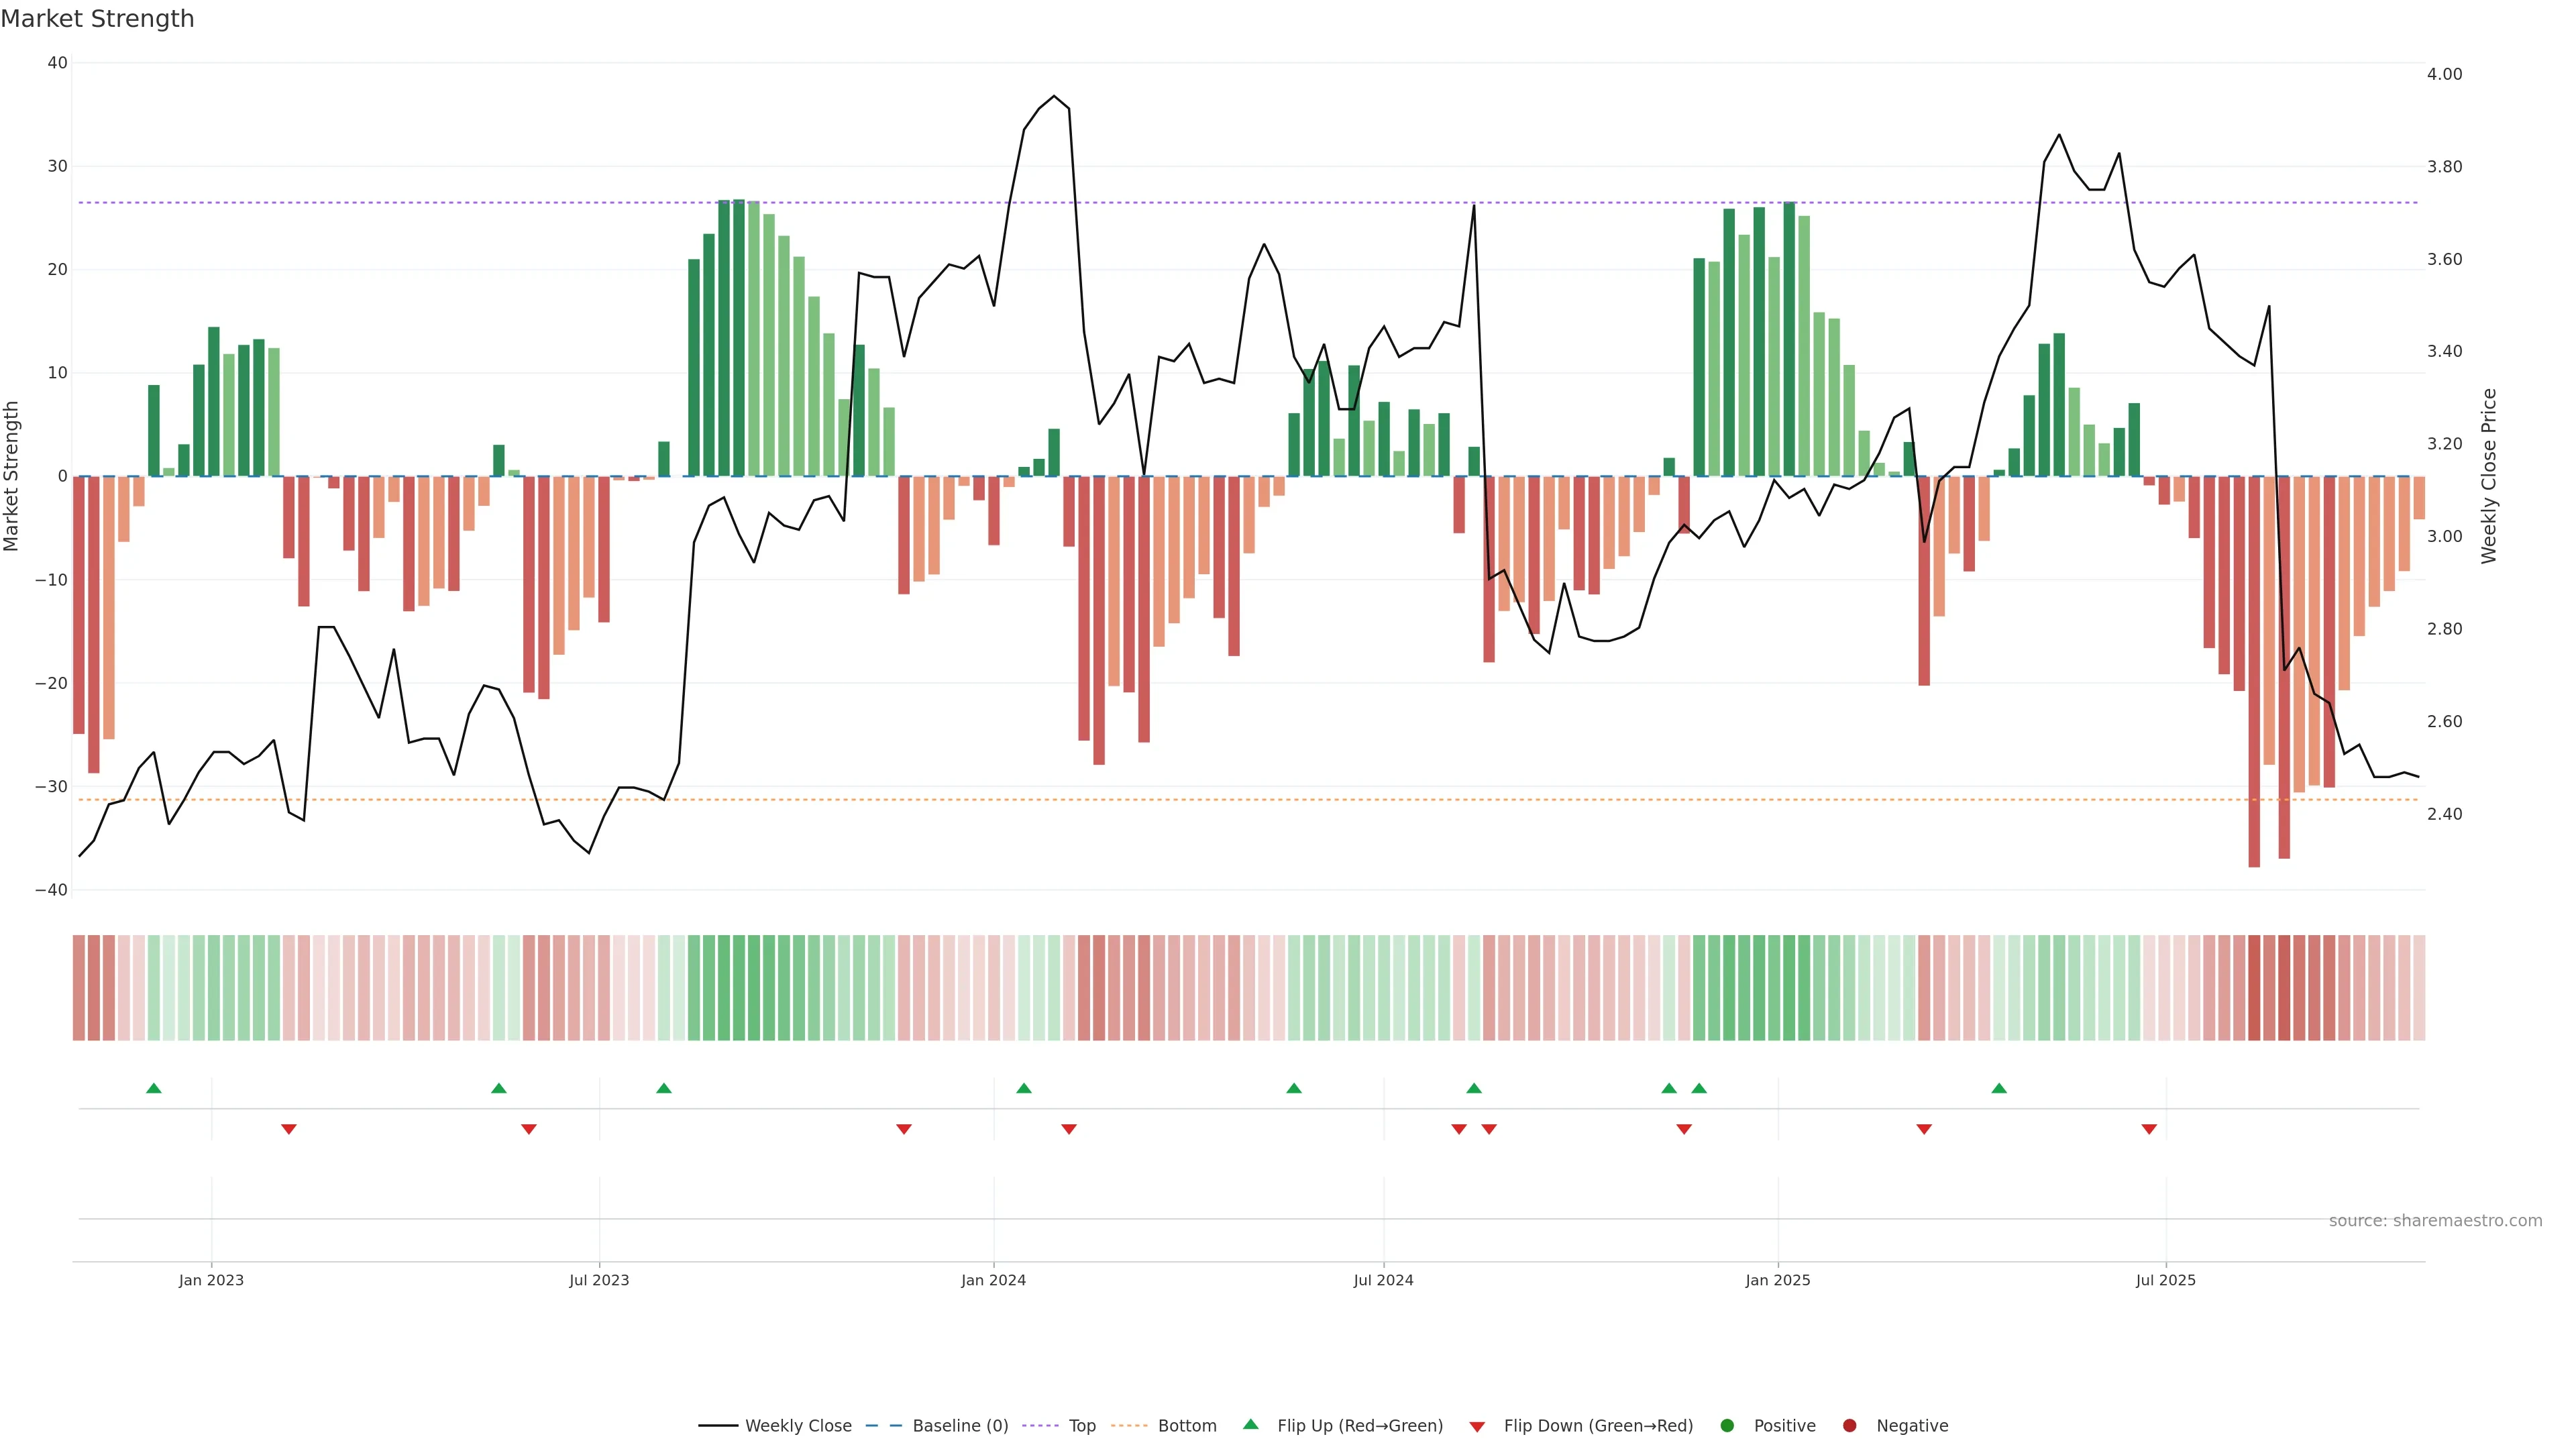Click the source: sharemaestro.com text
Screen dimensions: 2576x1449
2435,1221
